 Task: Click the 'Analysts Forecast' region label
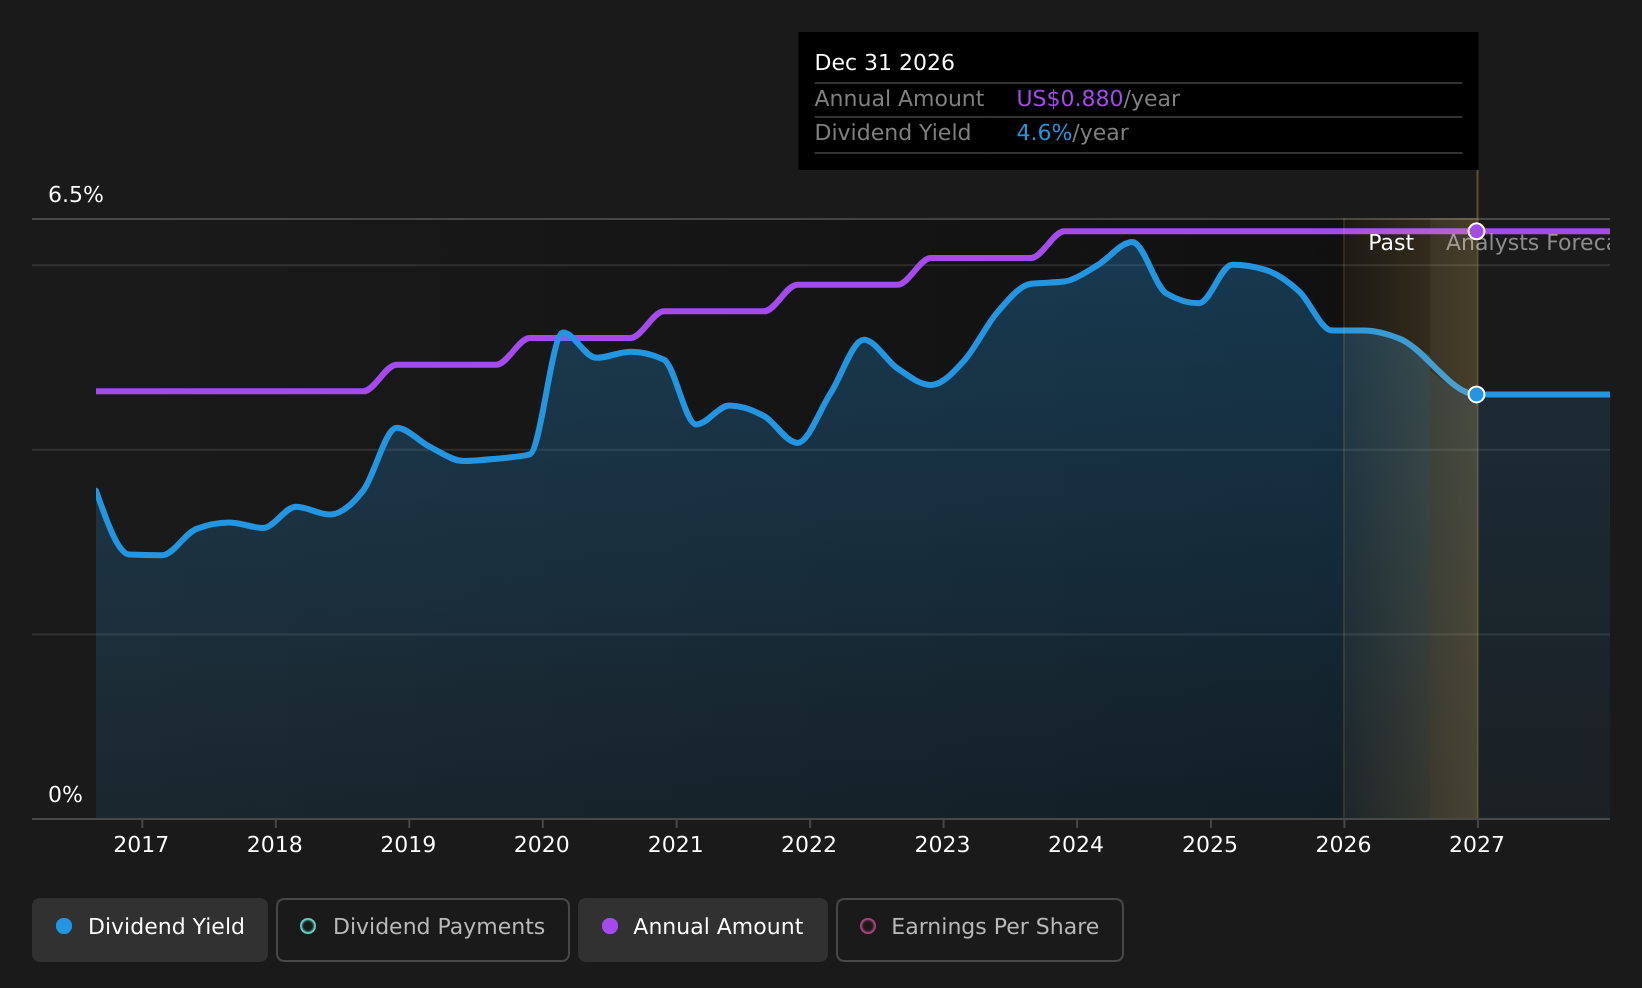point(1528,243)
